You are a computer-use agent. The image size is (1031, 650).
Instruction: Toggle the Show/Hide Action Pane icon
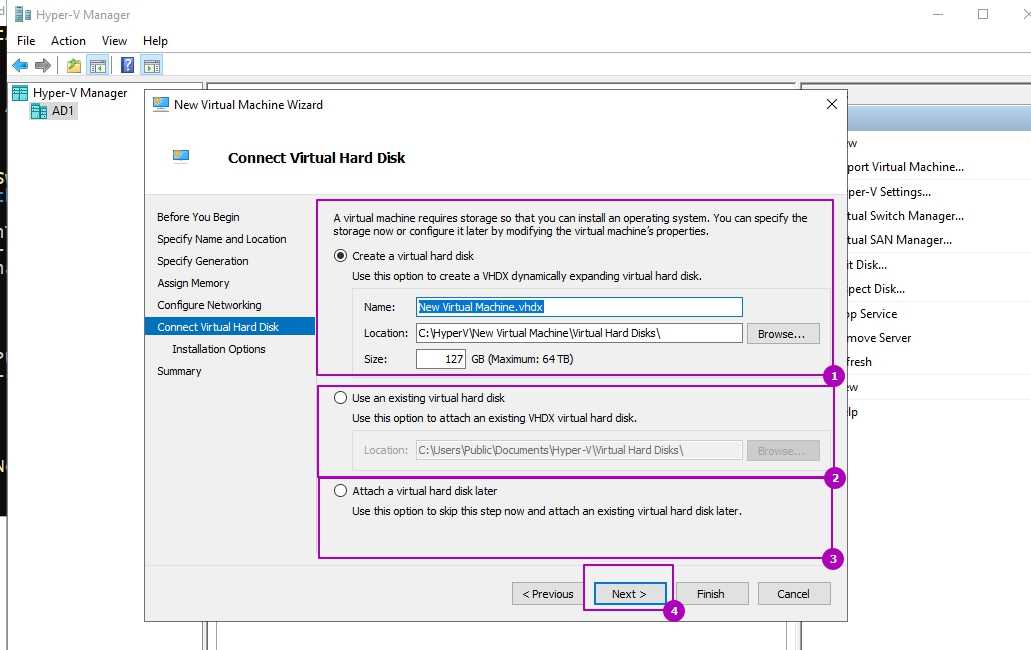(152, 65)
